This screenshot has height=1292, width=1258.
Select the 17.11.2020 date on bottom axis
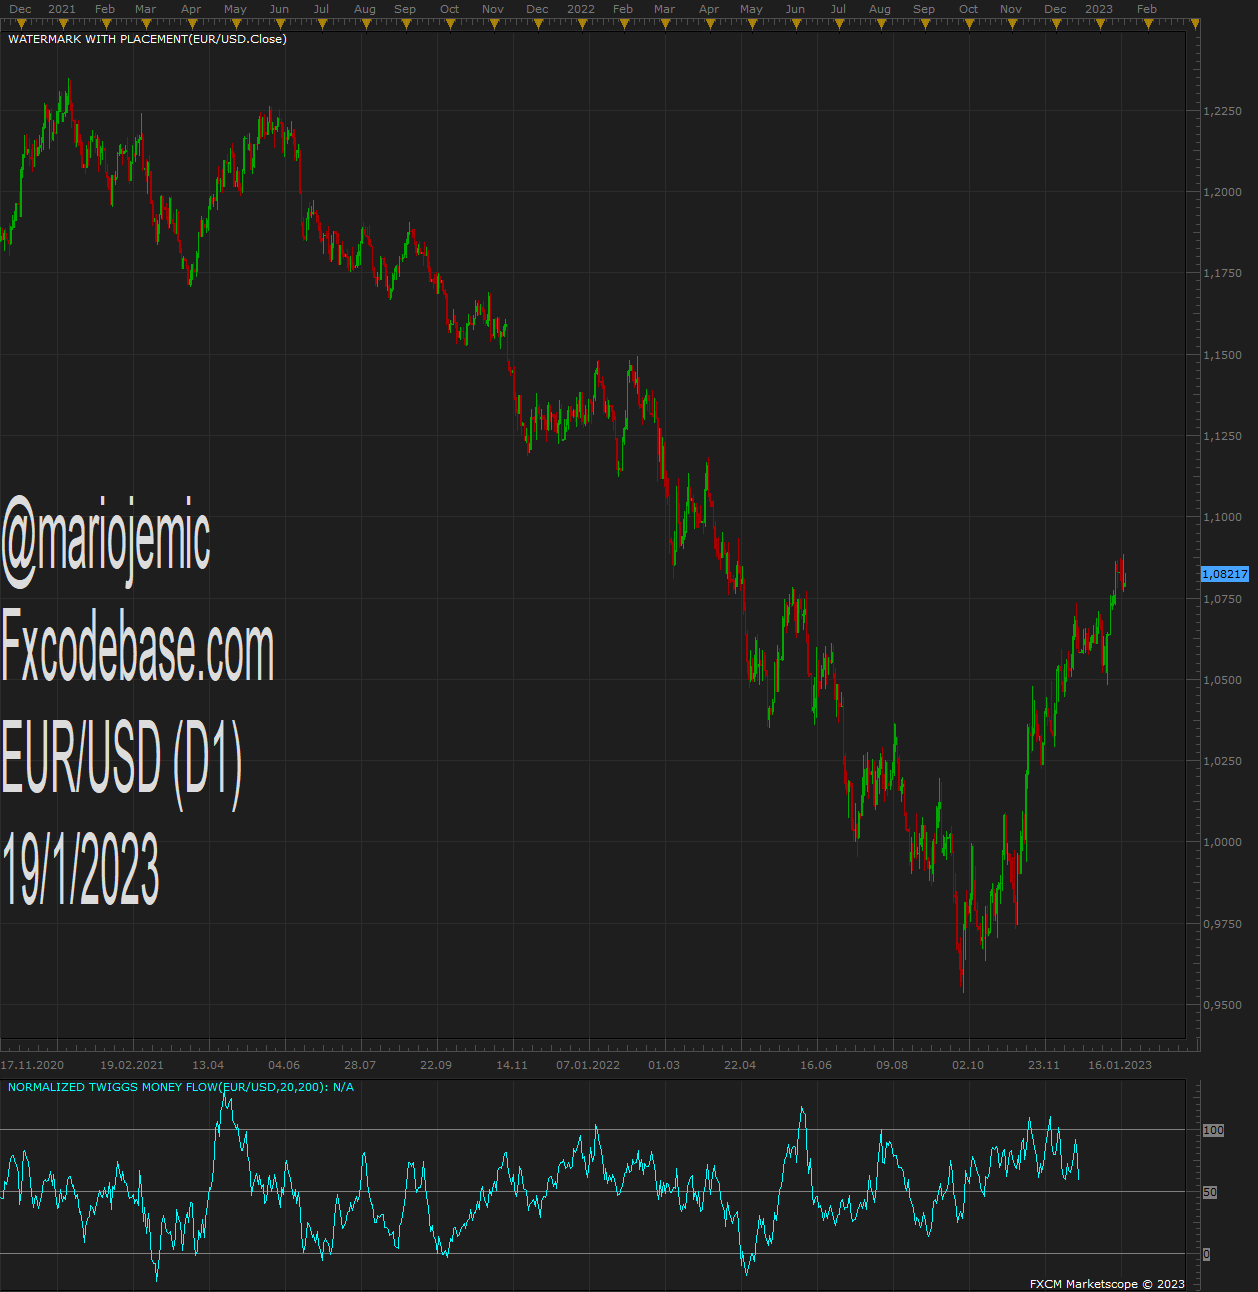[32, 1065]
